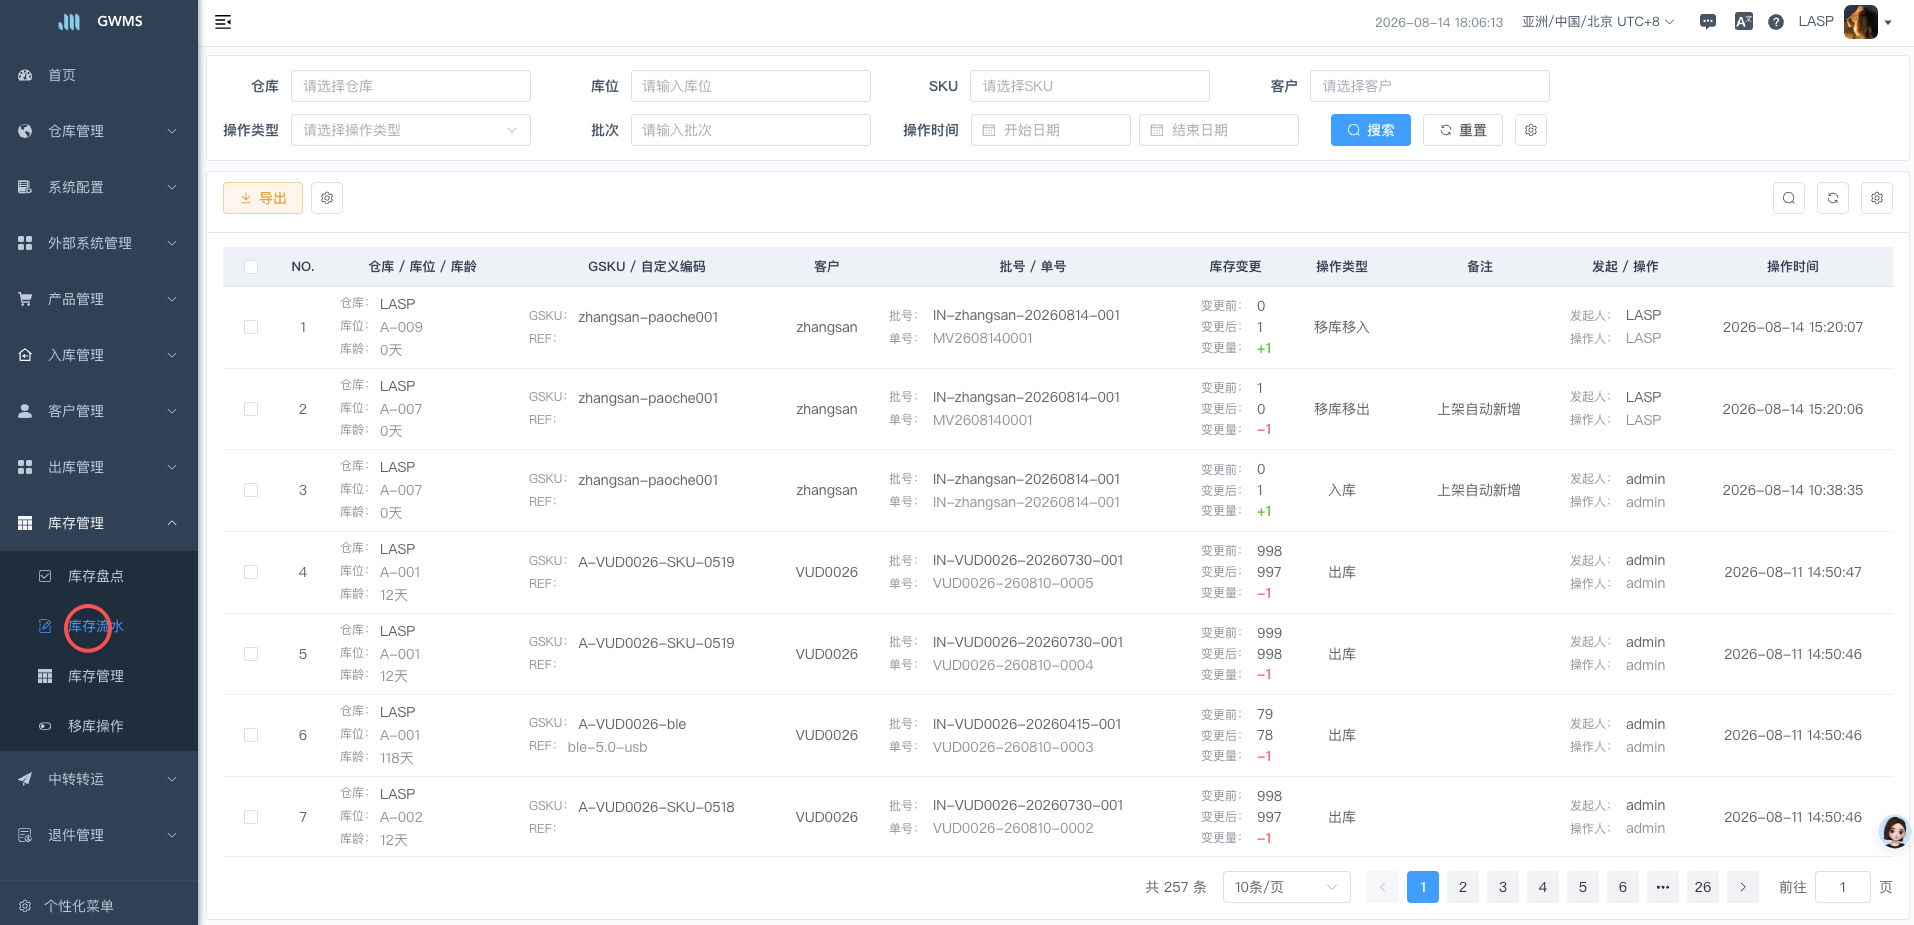Open the customer service assistant avatar
This screenshot has height=925, width=1914.
coord(1894,832)
